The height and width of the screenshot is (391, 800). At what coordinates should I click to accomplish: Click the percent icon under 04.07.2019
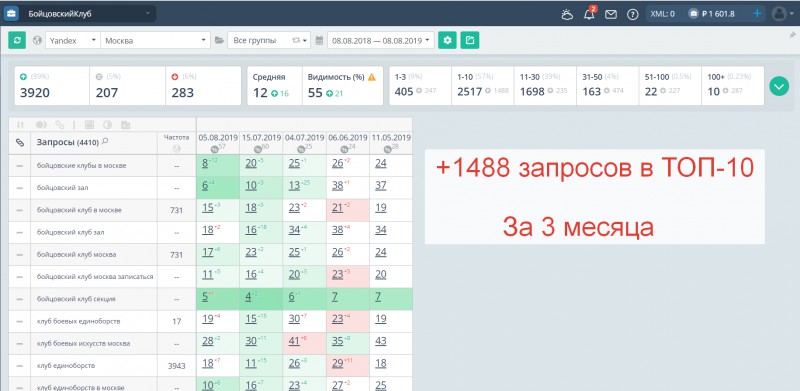tap(302, 149)
